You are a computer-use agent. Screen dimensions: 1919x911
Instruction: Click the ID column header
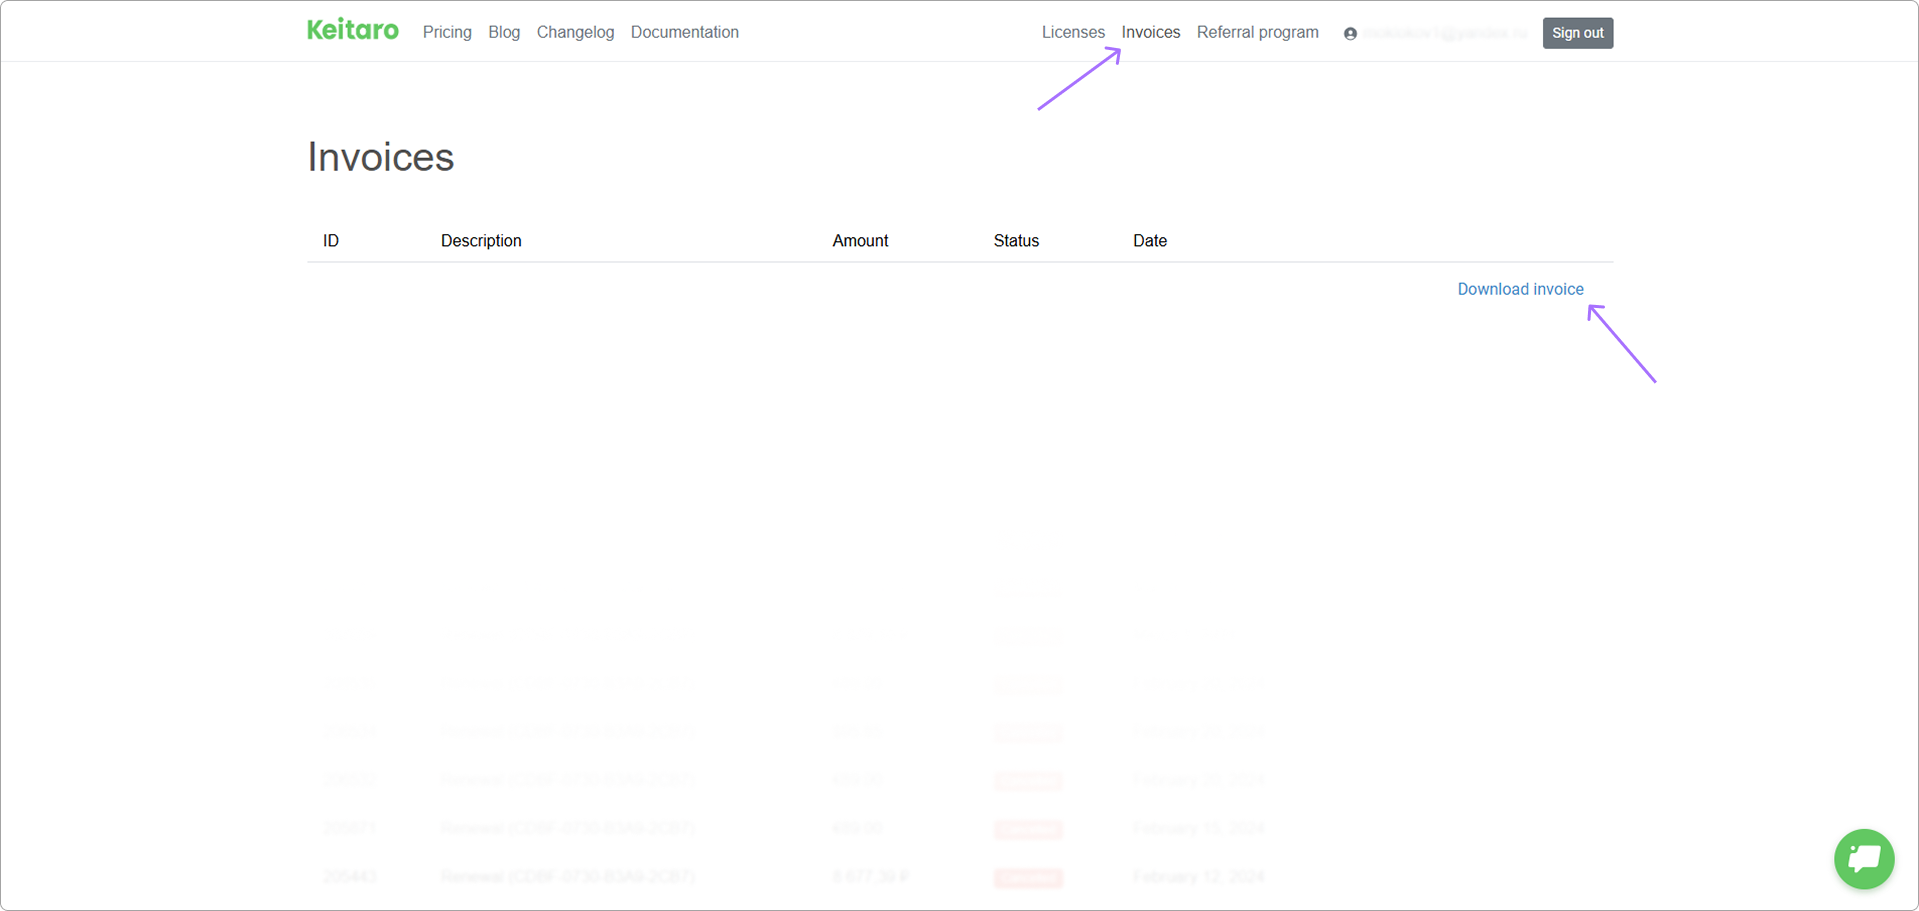coord(331,241)
